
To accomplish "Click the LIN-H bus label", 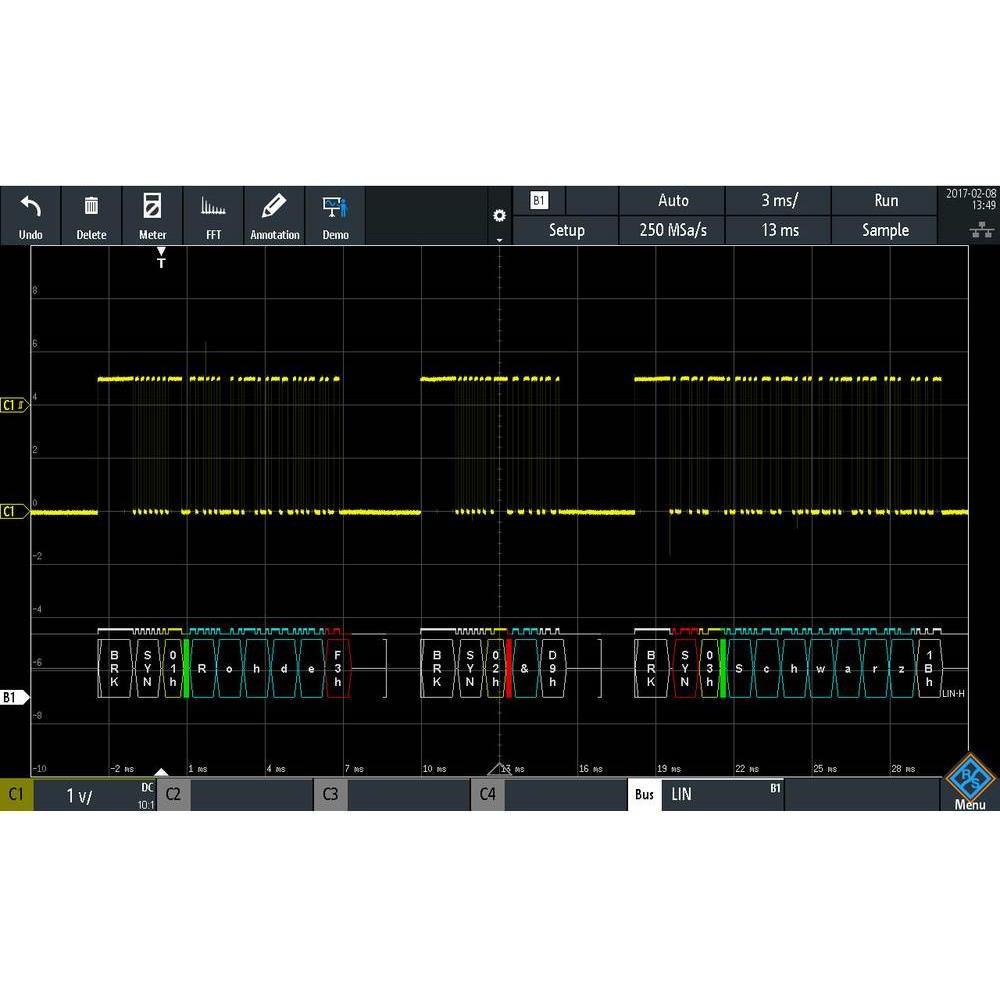I will point(953,693).
